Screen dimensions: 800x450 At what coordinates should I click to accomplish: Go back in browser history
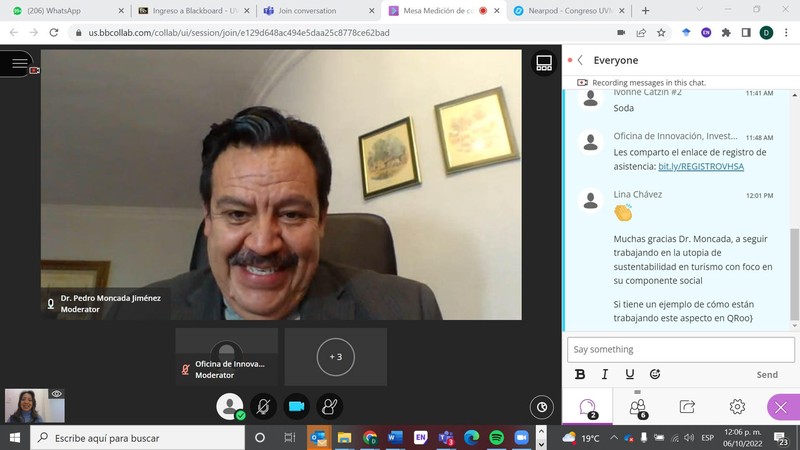pyautogui.click(x=14, y=33)
